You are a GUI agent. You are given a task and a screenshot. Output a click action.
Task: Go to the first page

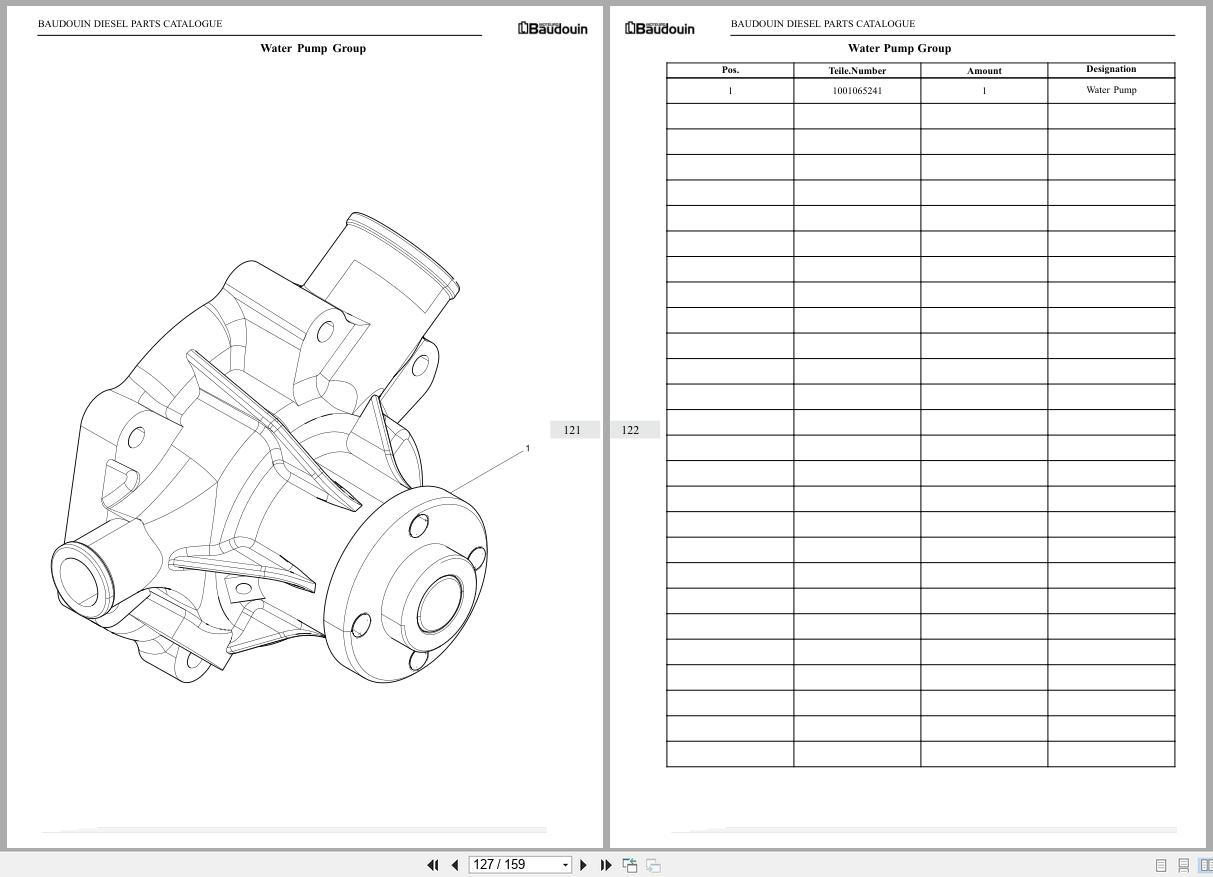coord(433,864)
